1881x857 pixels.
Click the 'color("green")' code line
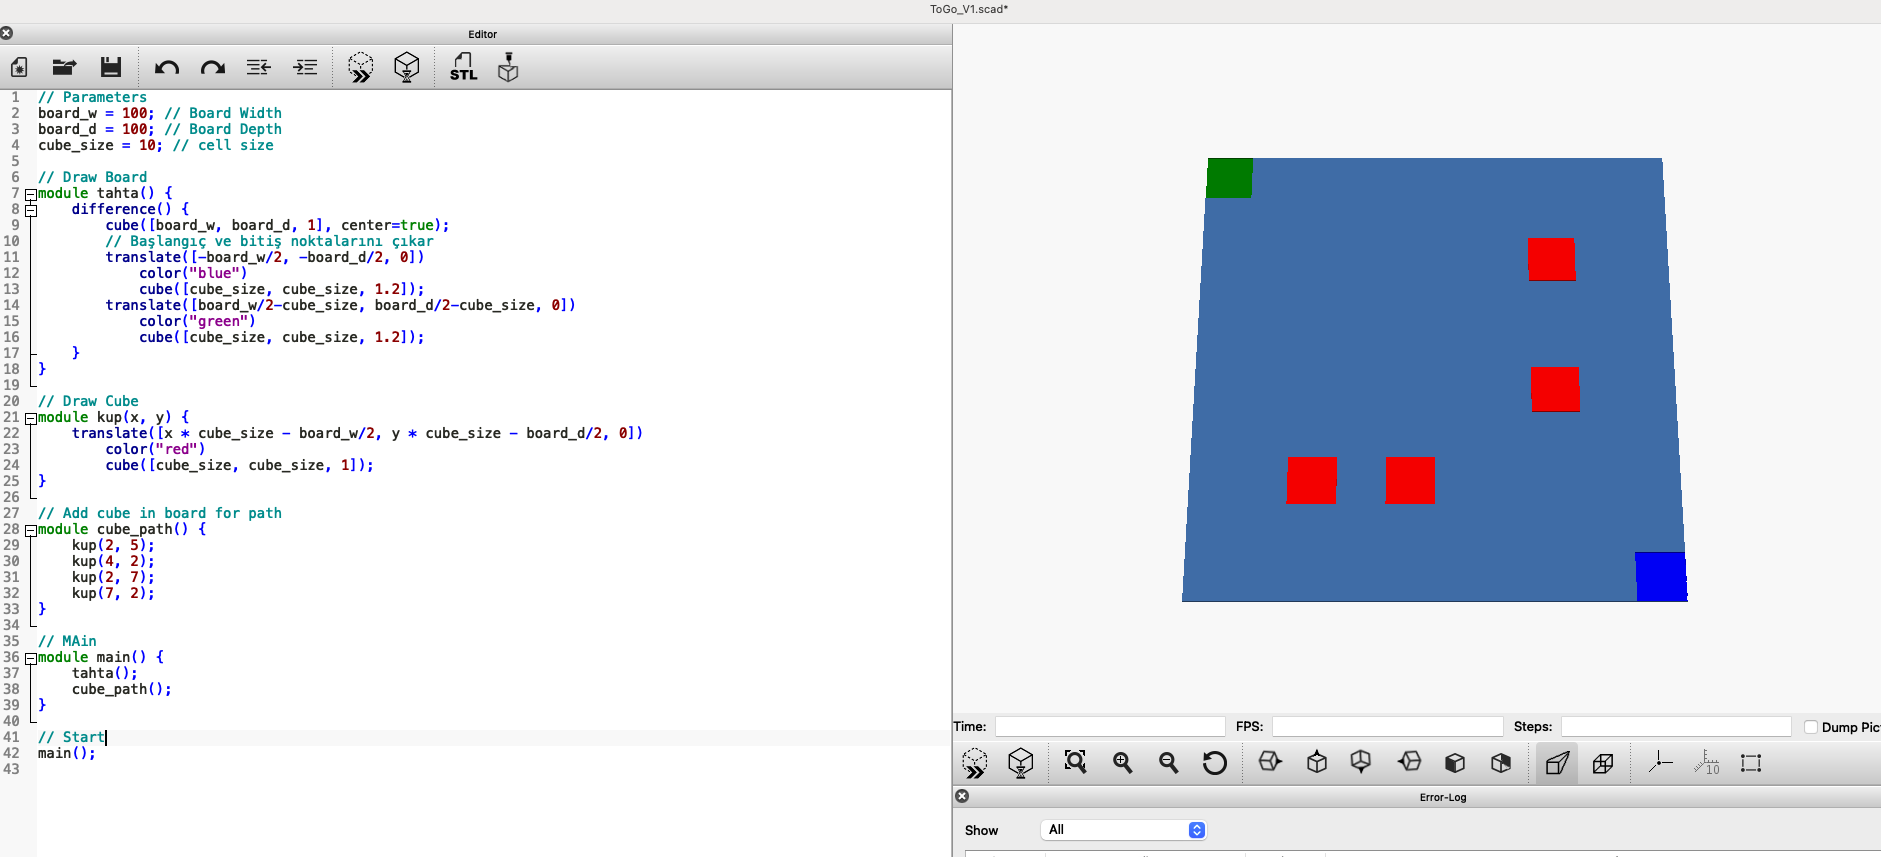[197, 321]
